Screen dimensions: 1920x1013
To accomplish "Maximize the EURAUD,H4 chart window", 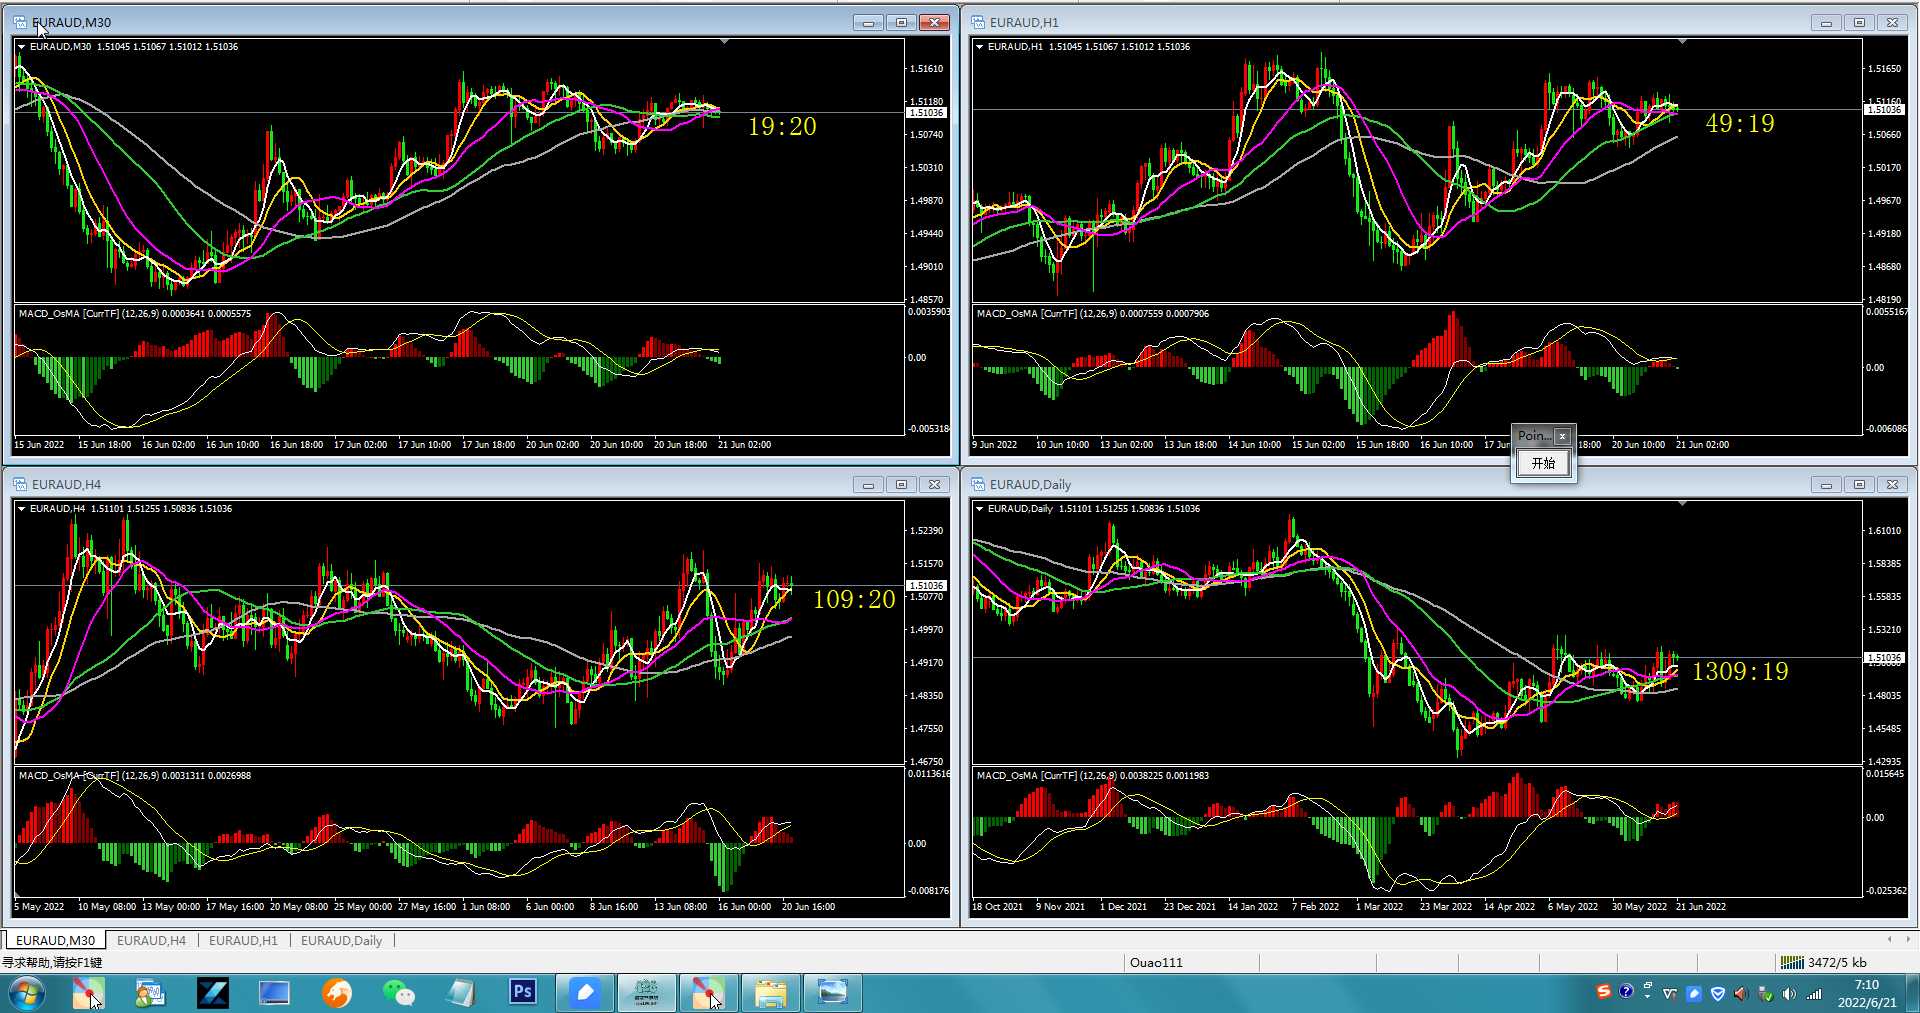I will (x=901, y=484).
